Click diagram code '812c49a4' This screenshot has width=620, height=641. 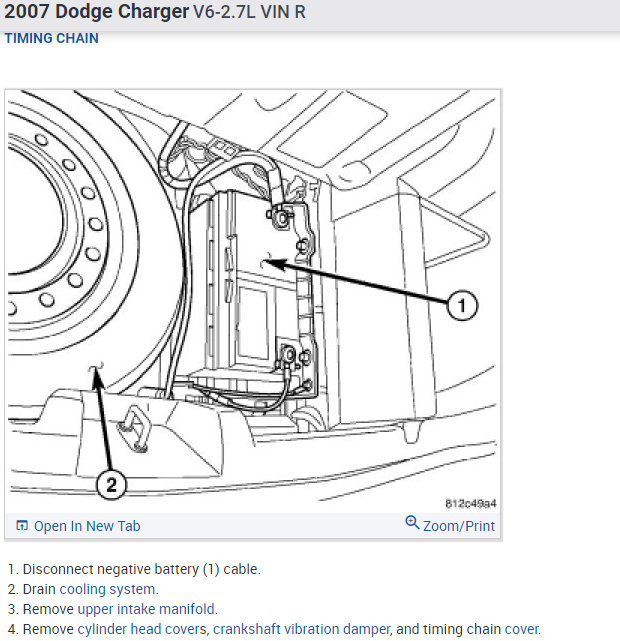tap(471, 503)
